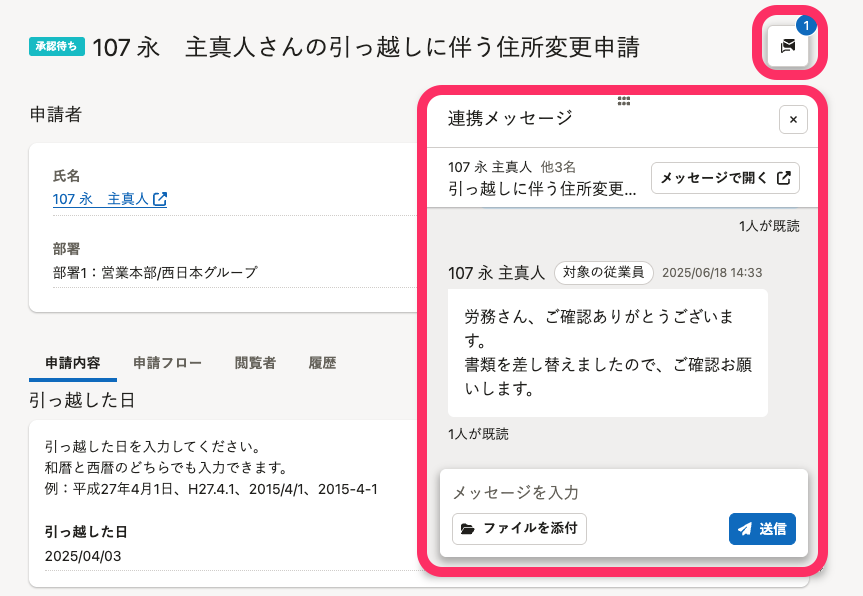Switch to the 申請フロー tab
This screenshot has width=863, height=596.
[x=167, y=363]
